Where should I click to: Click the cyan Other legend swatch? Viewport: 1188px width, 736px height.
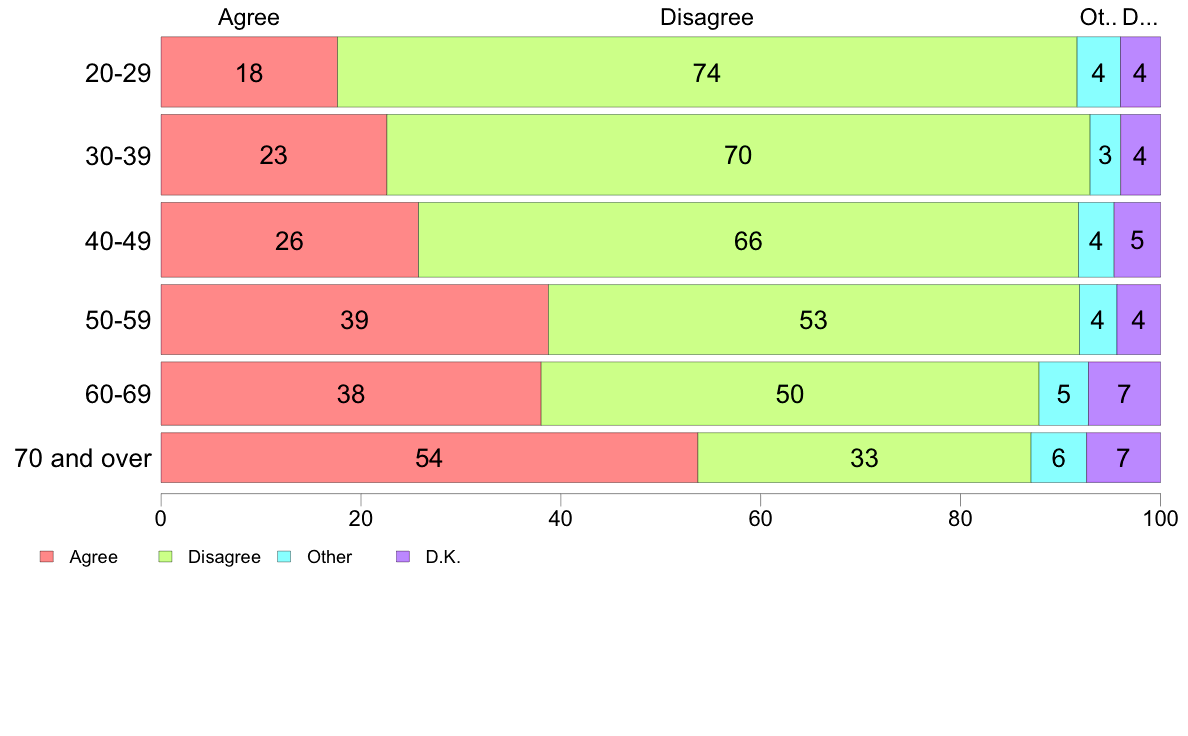(285, 557)
